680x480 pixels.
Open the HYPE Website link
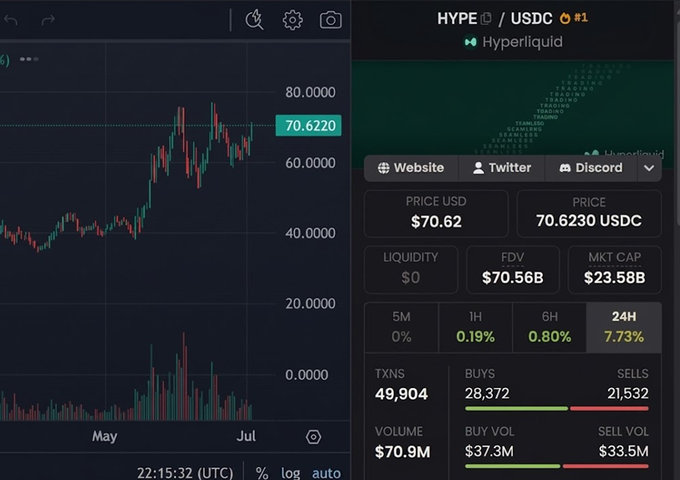(411, 168)
